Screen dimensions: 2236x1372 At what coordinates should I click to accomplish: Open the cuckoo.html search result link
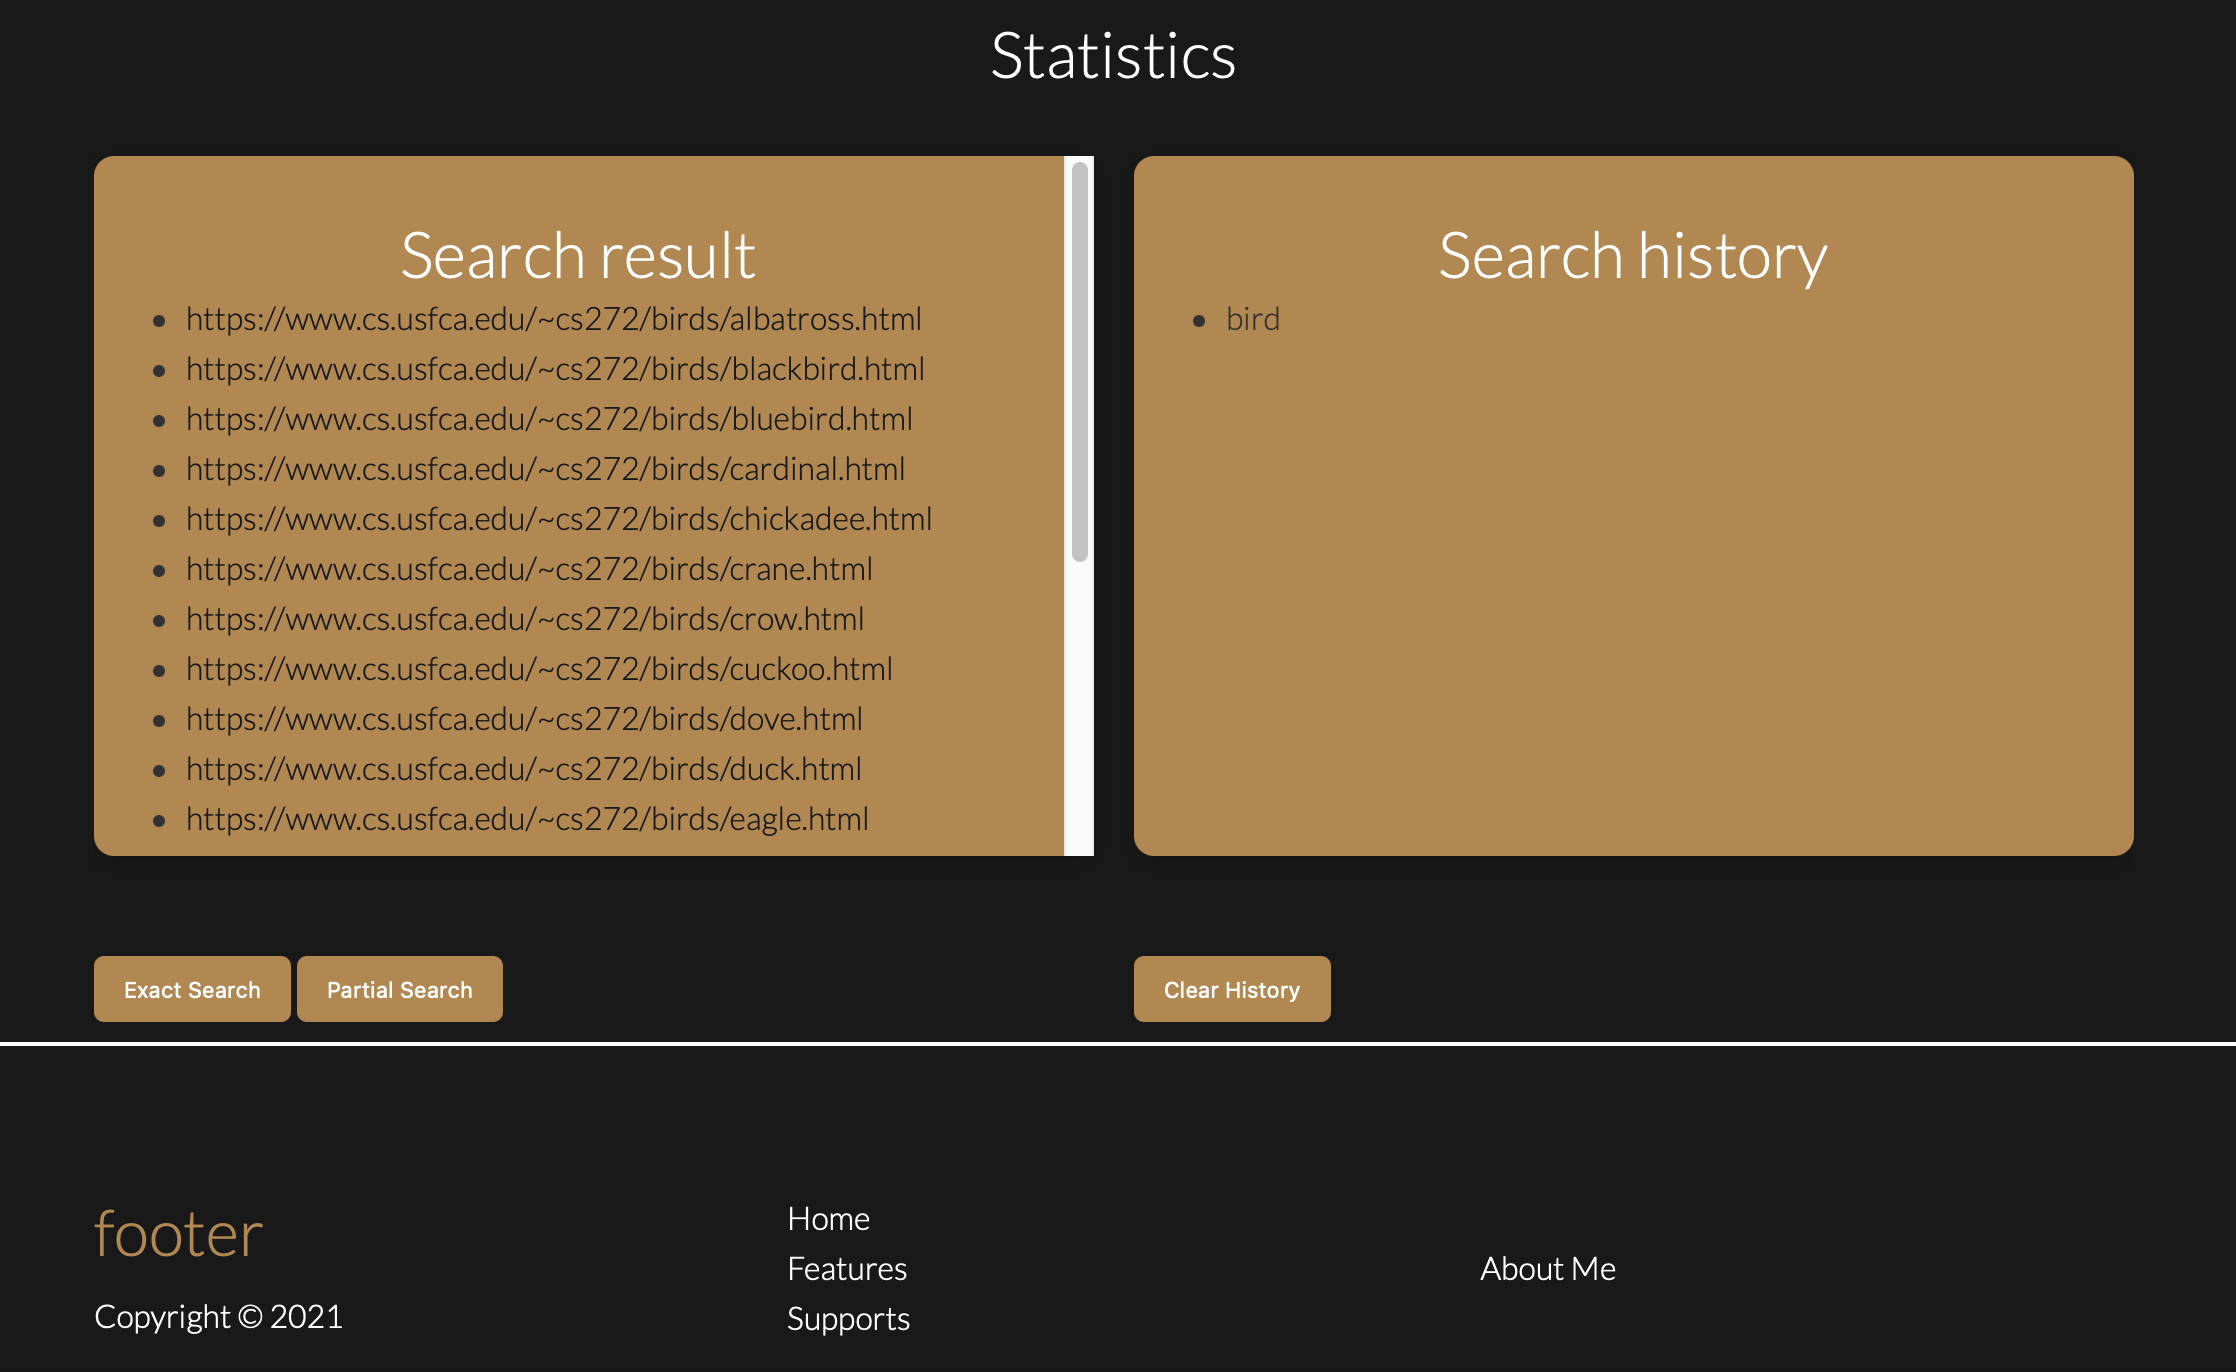538,669
